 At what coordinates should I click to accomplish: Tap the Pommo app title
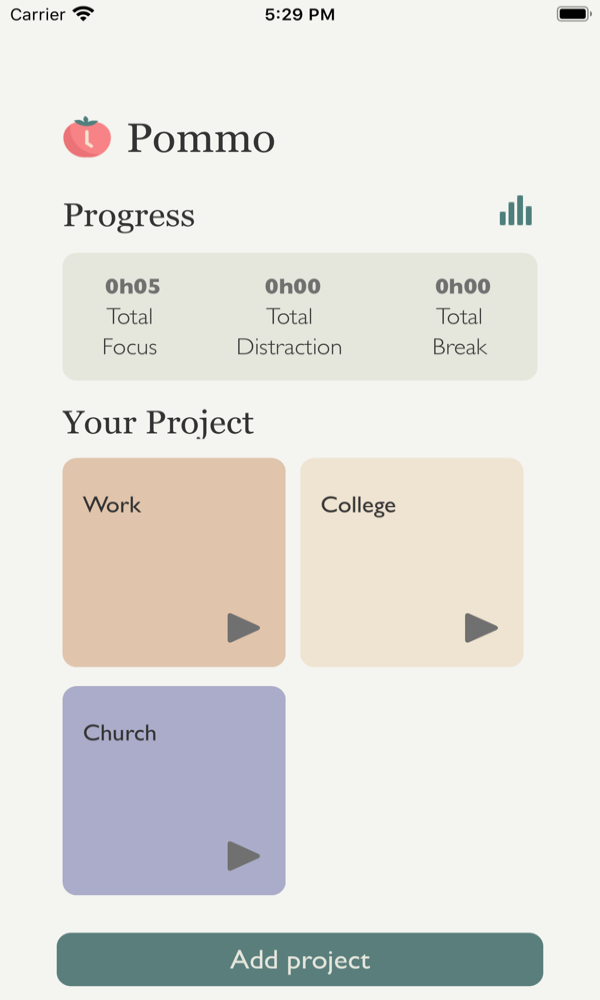point(201,138)
